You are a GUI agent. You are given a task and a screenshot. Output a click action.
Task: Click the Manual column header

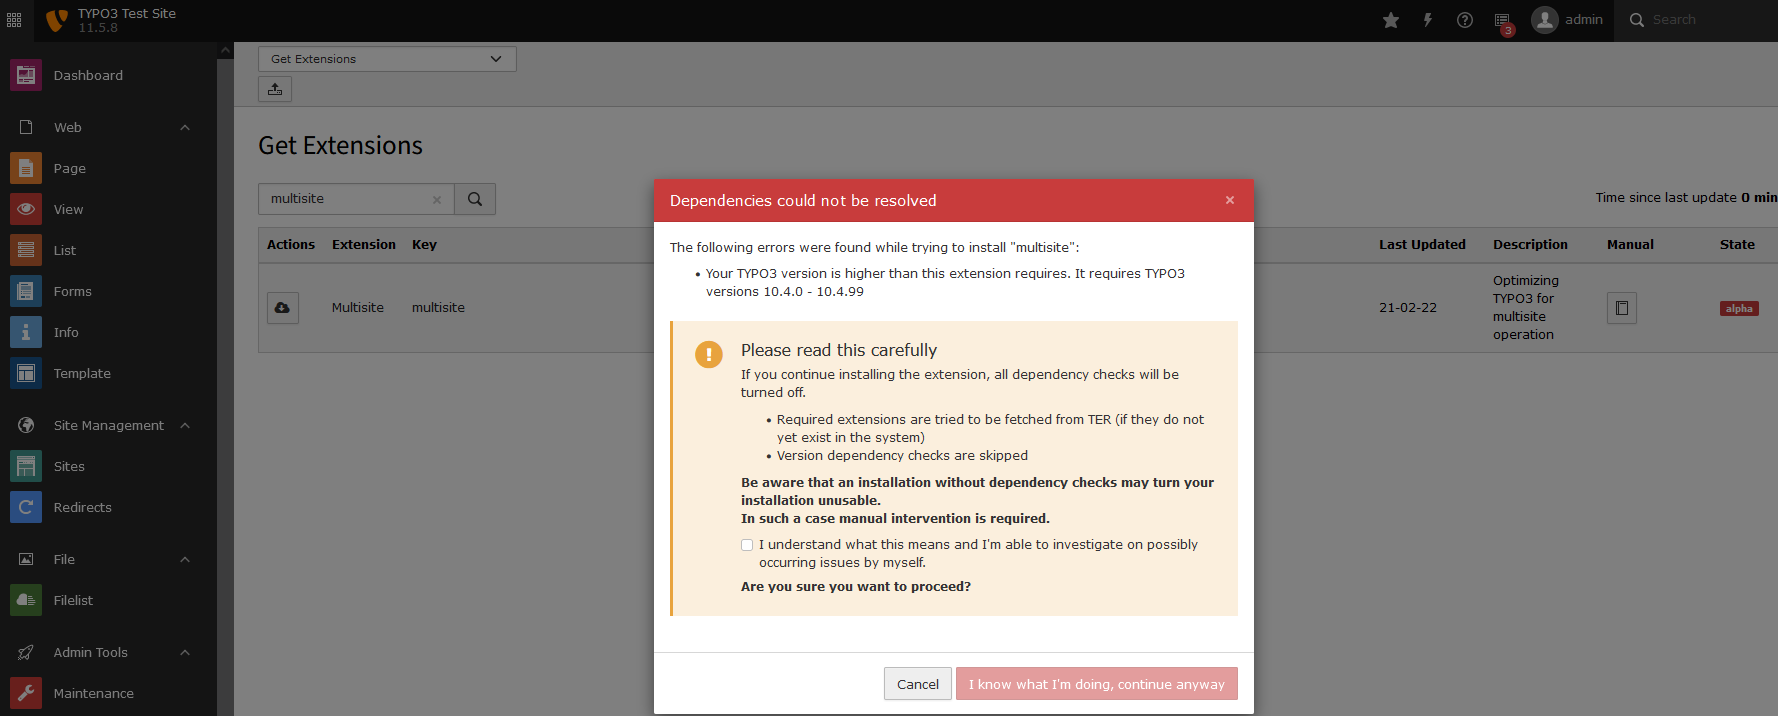(1630, 245)
